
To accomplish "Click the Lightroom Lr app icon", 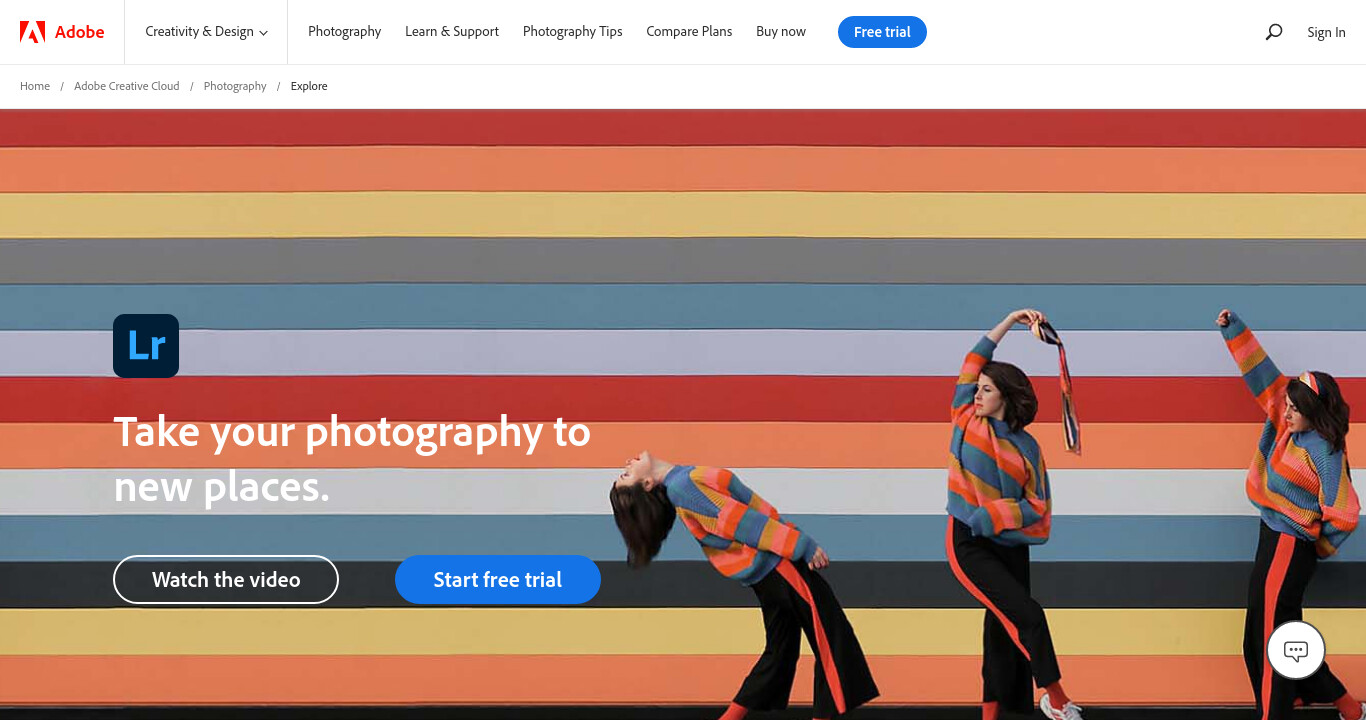I will [146, 346].
